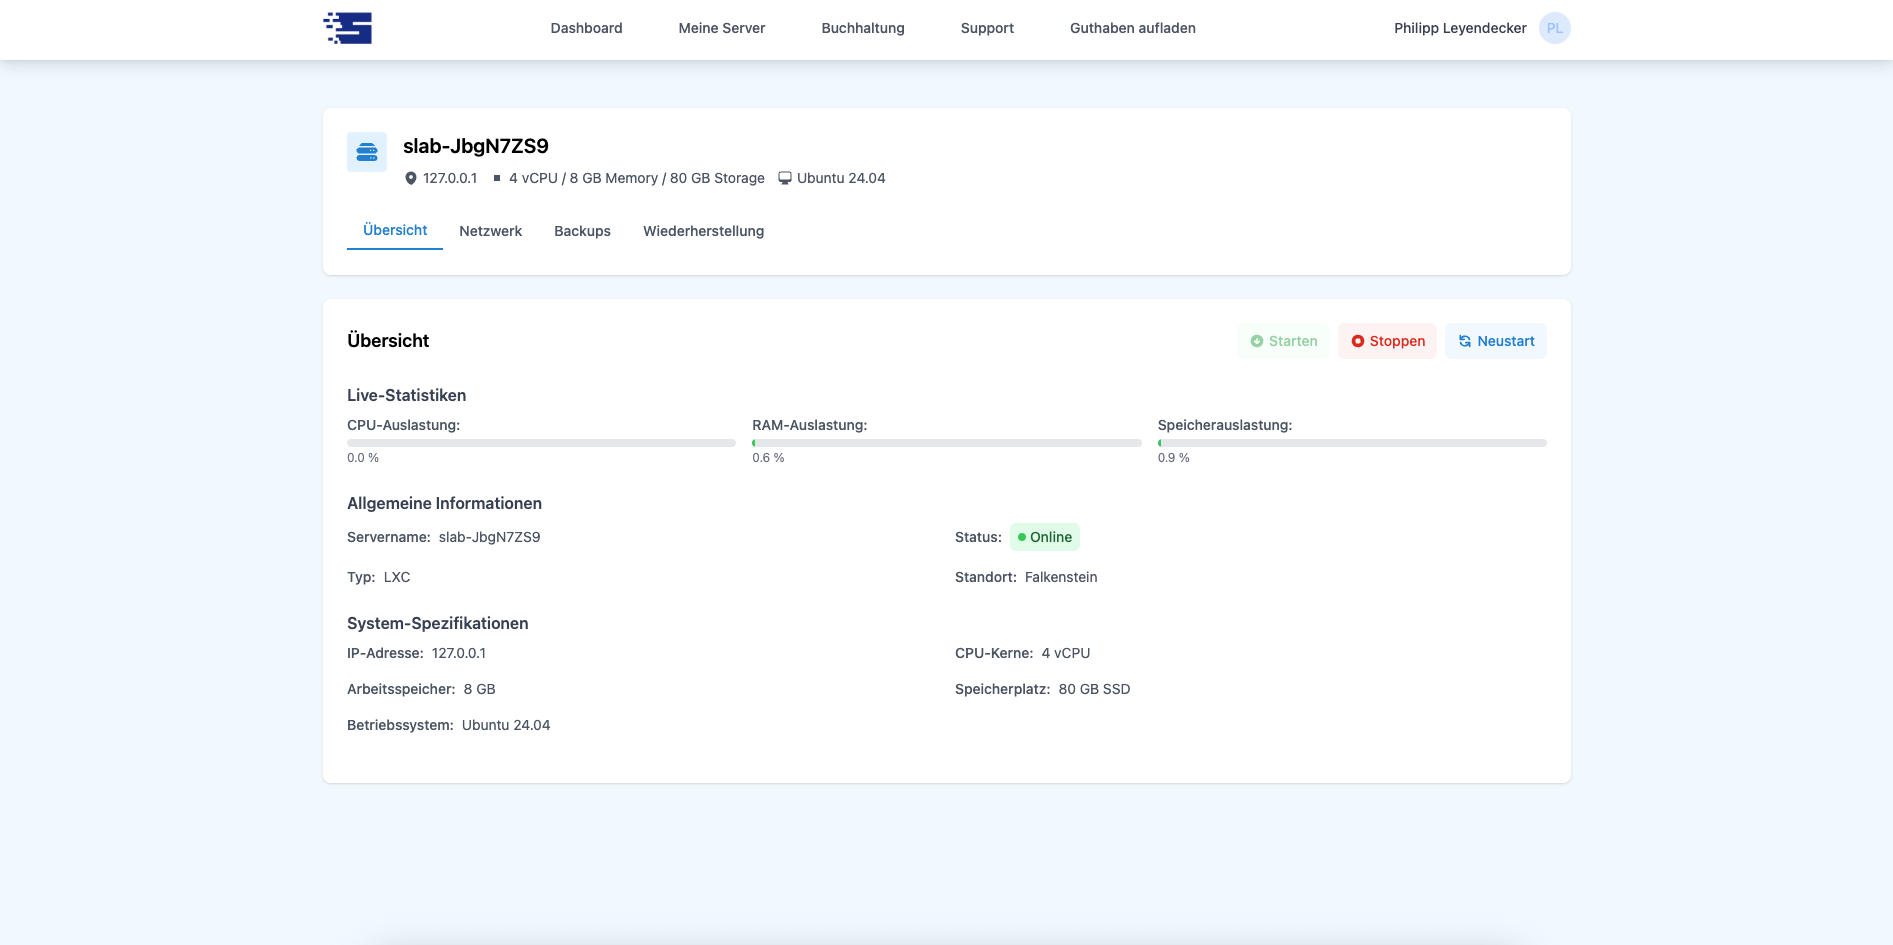Screen dimensions: 1893x945
Task: Open Buchhaltung in the navigation
Action: (862, 28)
